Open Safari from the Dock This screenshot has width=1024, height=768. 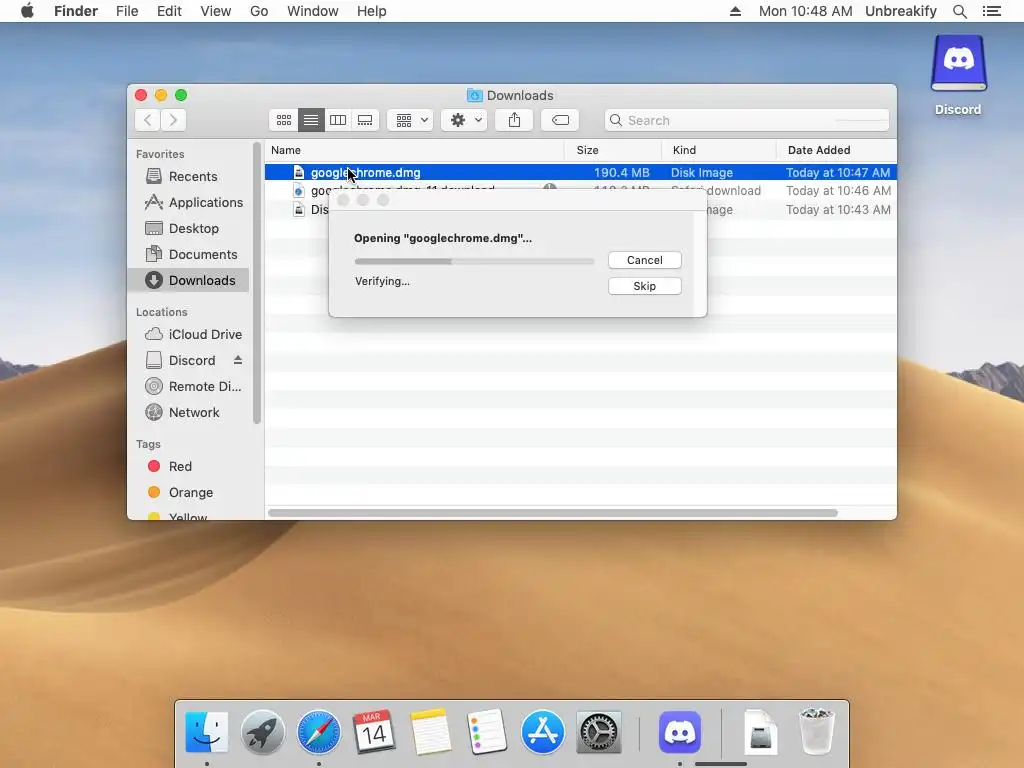(319, 732)
